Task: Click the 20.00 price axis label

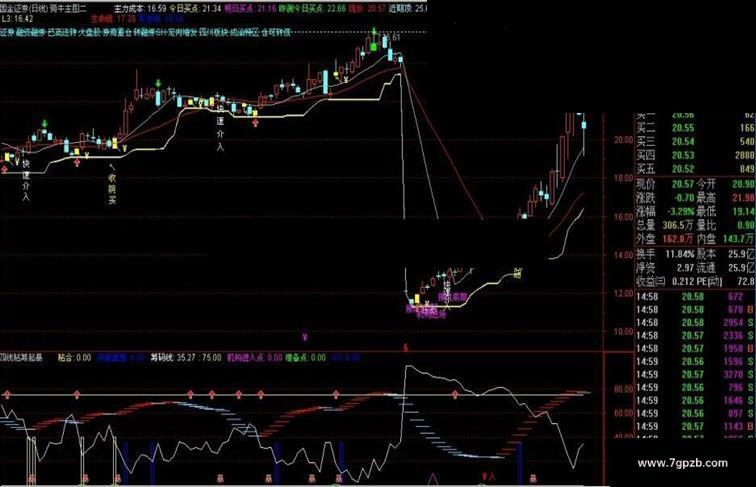Action: [623, 140]
